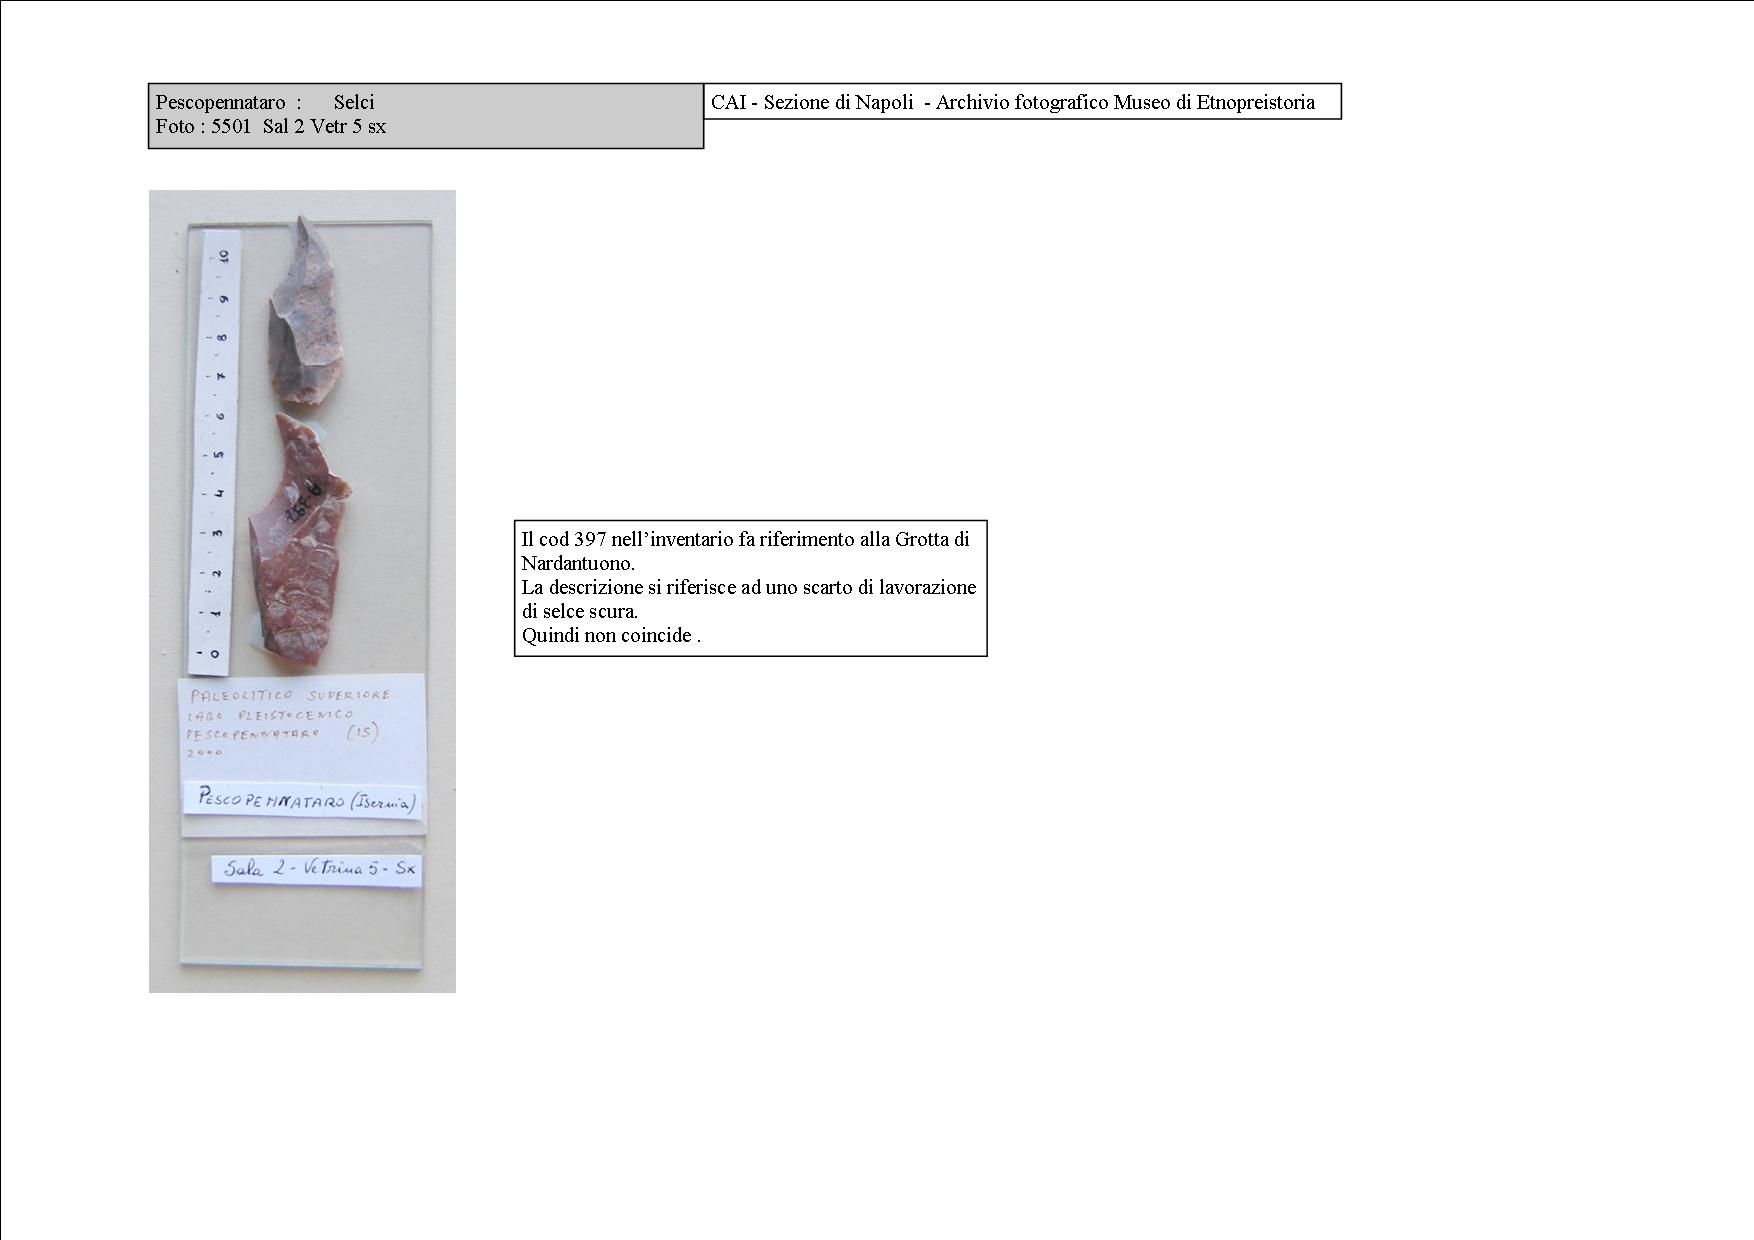Click the 'La descrizione si riferisce' line
This screenshot has height=1240, width=1754.
pos(749,588)
